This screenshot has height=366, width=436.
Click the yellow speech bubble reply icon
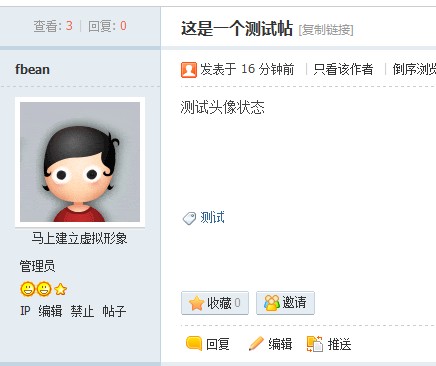pos(194,343)
